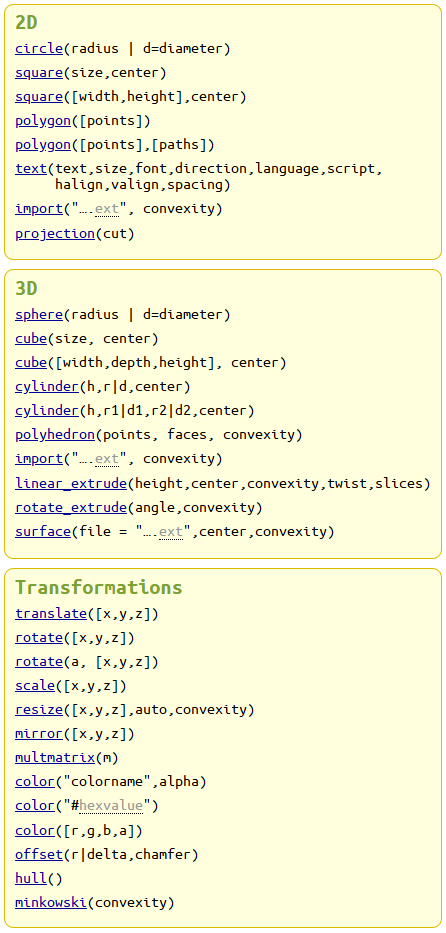
Task: Click the text "halign,valign,spacing)"
Action: pos(143,184)
